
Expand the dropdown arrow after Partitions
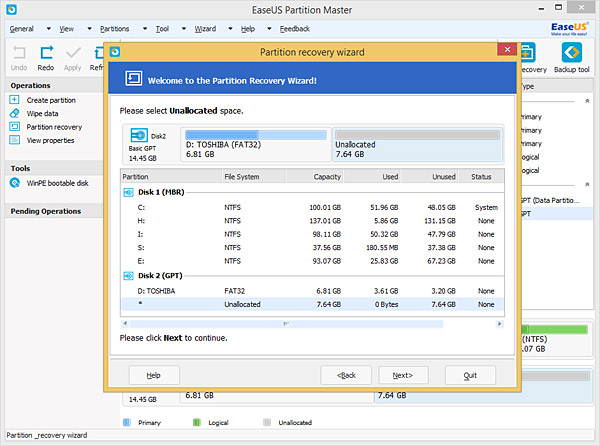pos(145,29)
